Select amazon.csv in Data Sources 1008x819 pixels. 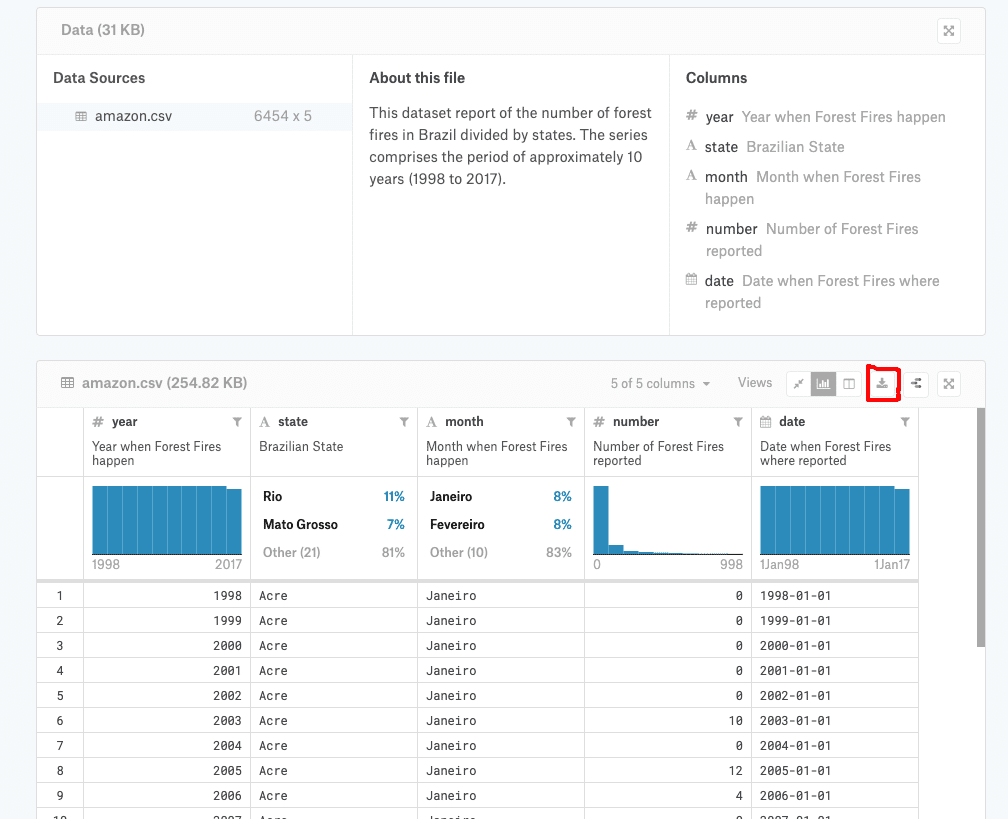click(194, 116)
